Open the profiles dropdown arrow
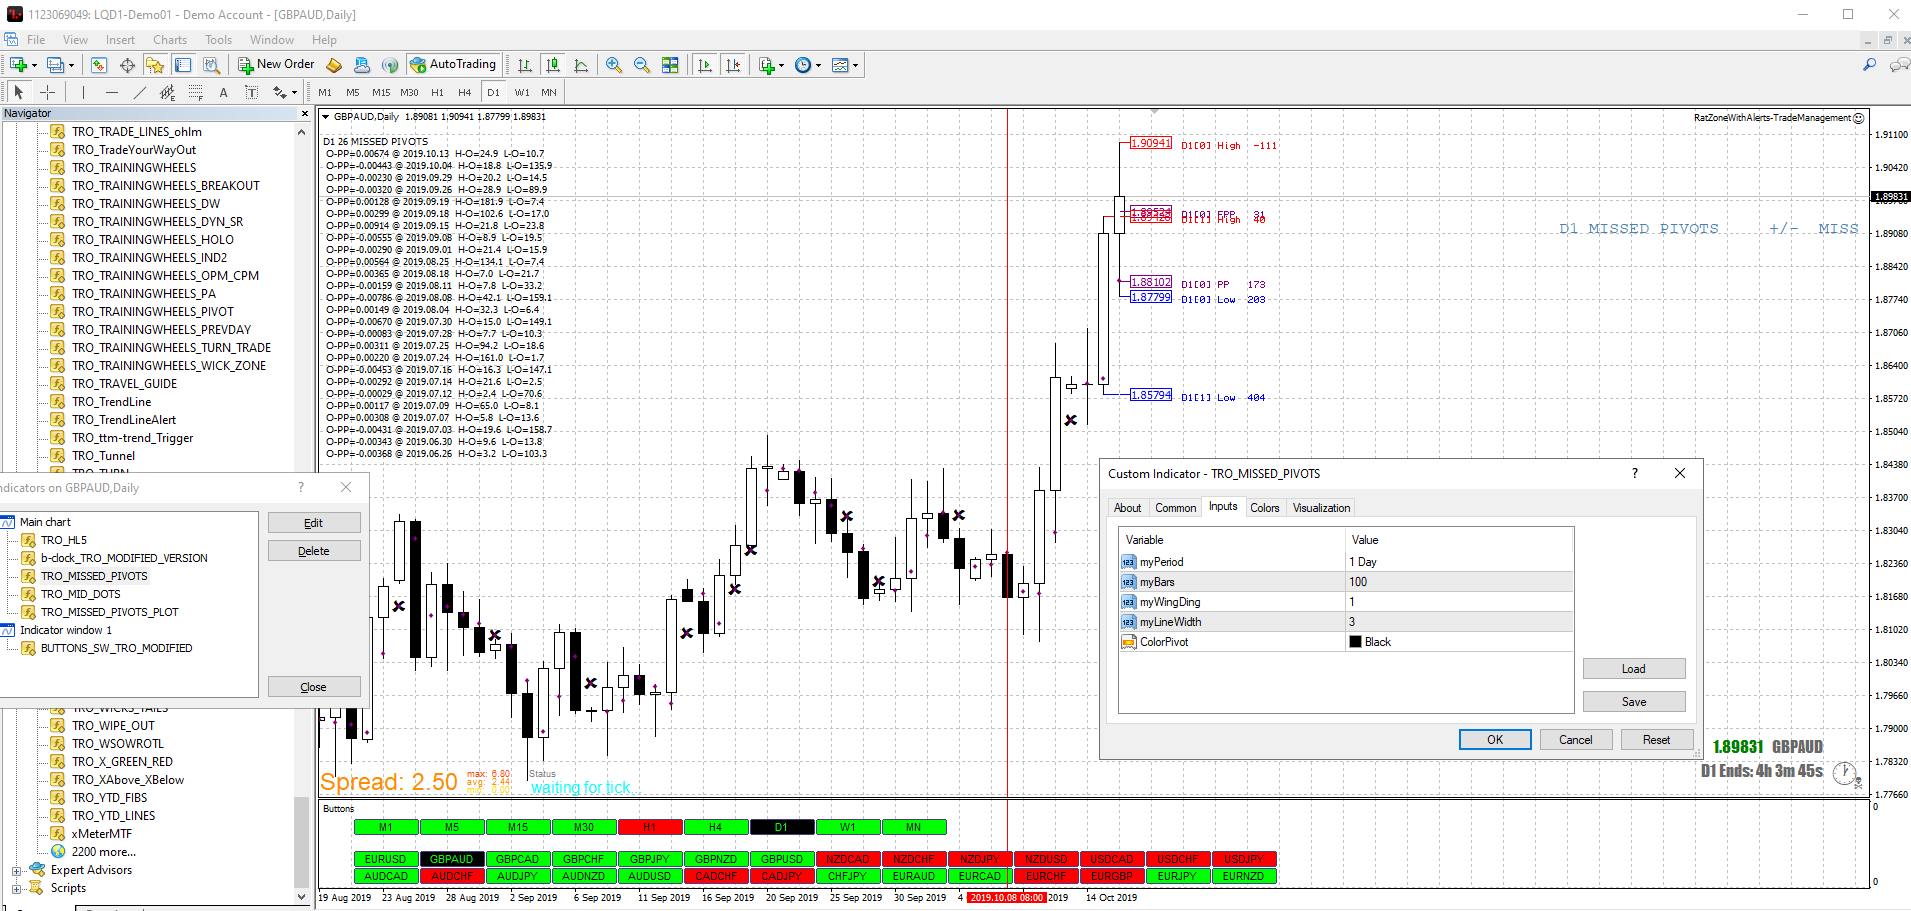The image size is (1911, 911). [x=72, y=65]
